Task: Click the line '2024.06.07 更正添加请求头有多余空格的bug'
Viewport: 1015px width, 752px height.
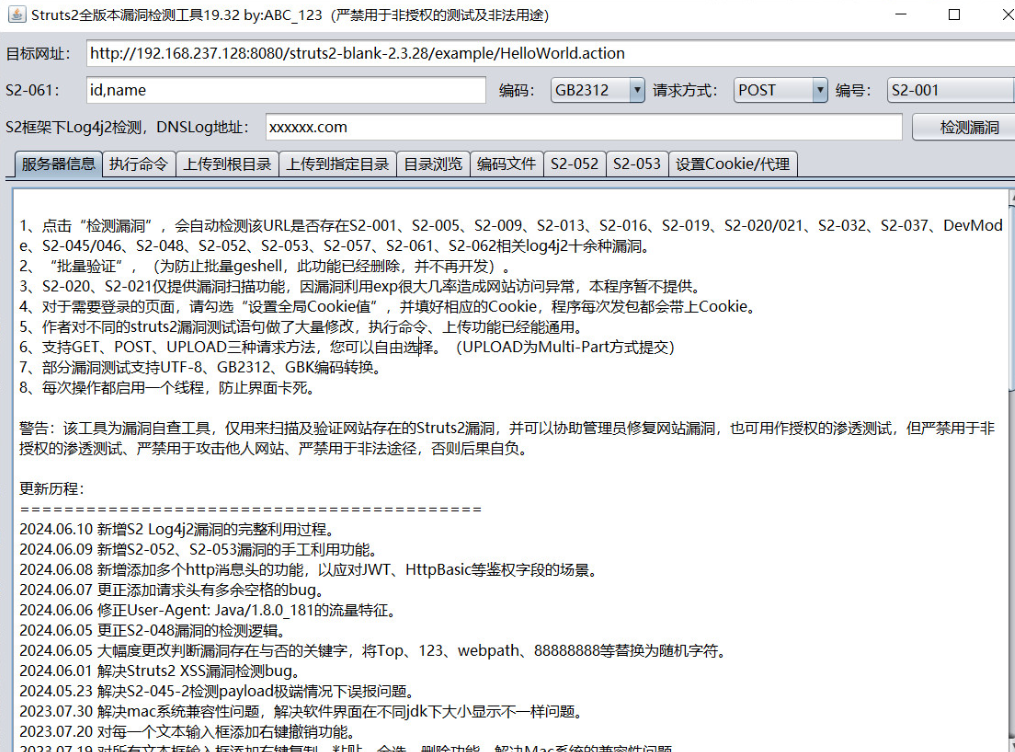Action: coord(171,590)
